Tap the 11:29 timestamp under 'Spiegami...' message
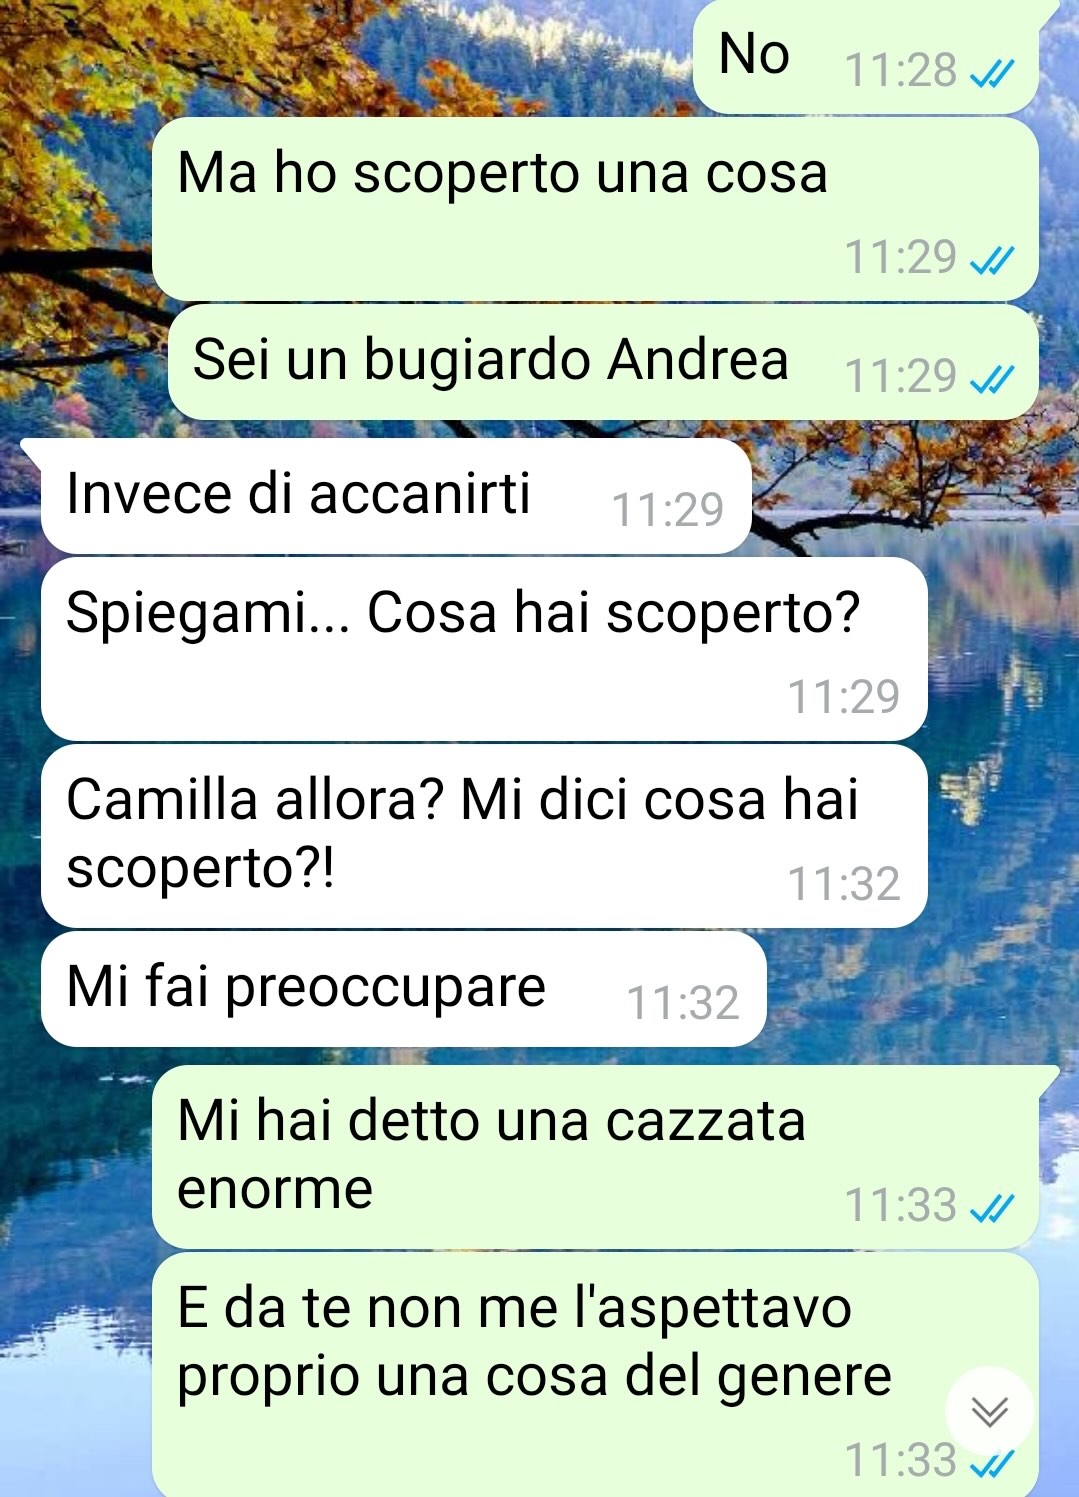Screen dimensions: 1079x1497 tap(844, 697)
